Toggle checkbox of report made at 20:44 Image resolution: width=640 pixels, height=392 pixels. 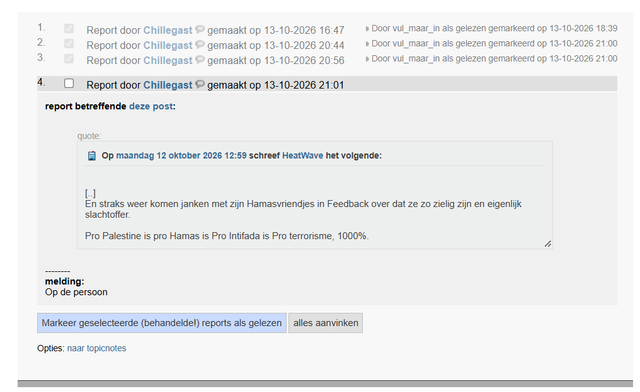tap(69, 44)
